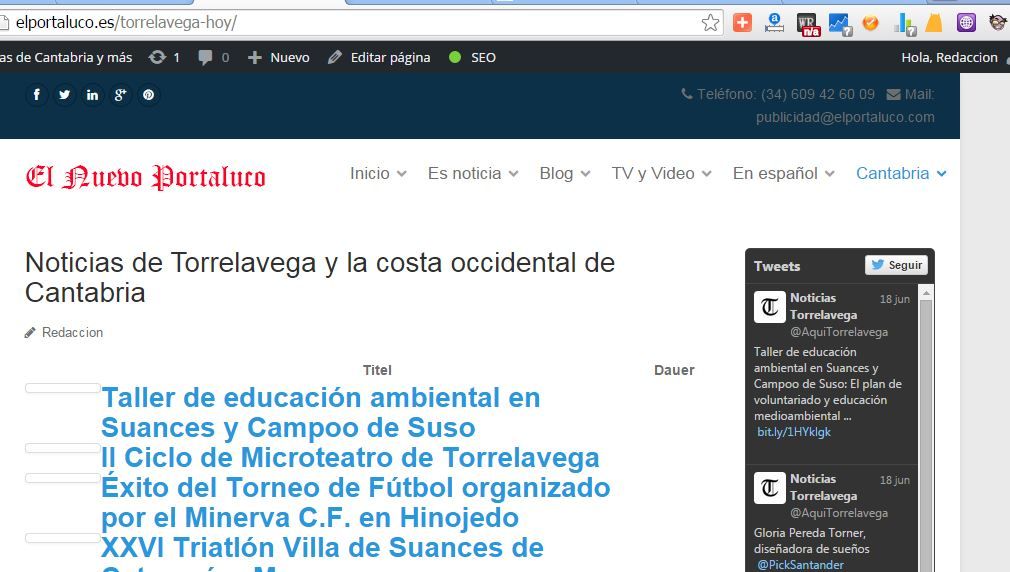This screenshot has height=572, width=1010.
Task: Click the play bar beside II Ciclo Microteatro
Action: pos(62,448)
